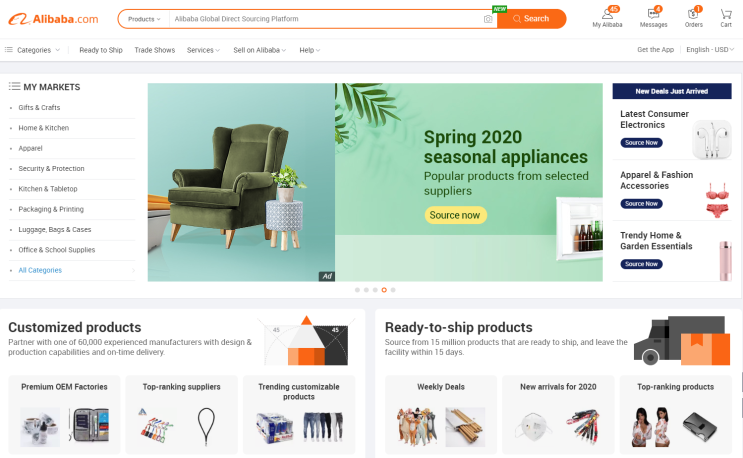Open the Messages icon

point(653,13)
